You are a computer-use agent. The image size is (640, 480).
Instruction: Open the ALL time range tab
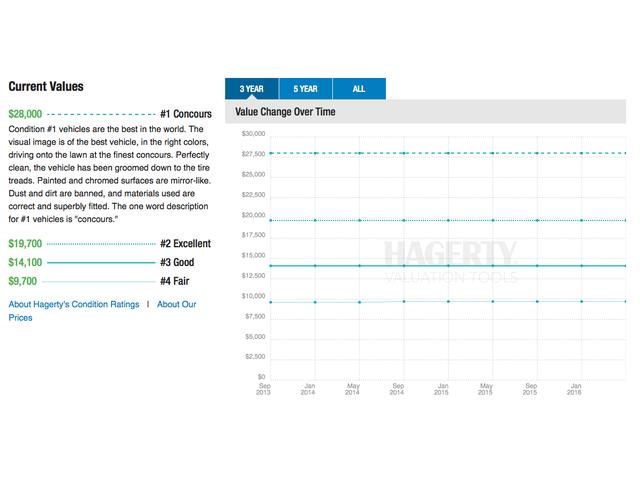click(x=359, y=89)
